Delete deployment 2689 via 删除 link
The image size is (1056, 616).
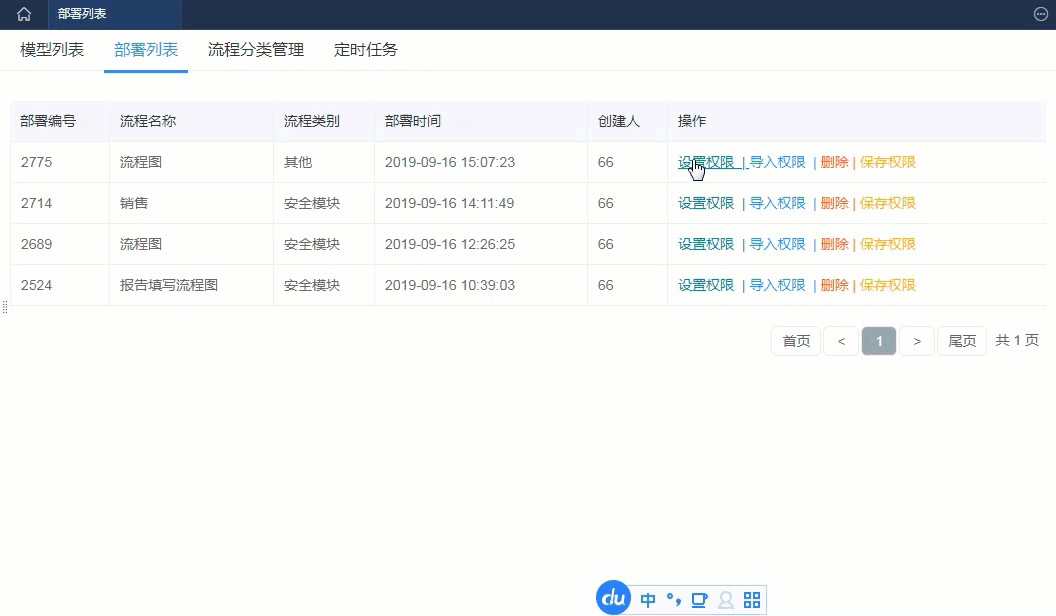[834, 244]
